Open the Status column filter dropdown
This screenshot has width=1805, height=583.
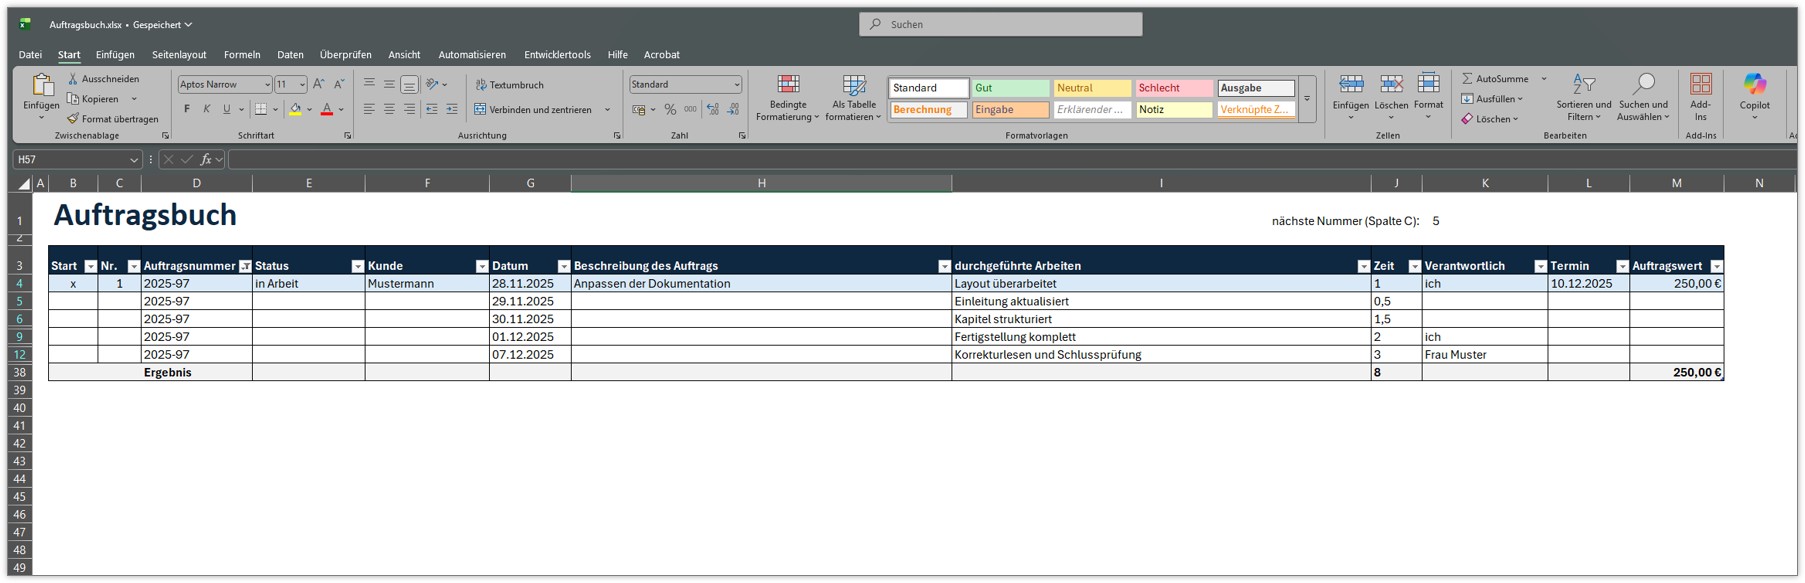(357, 266)
